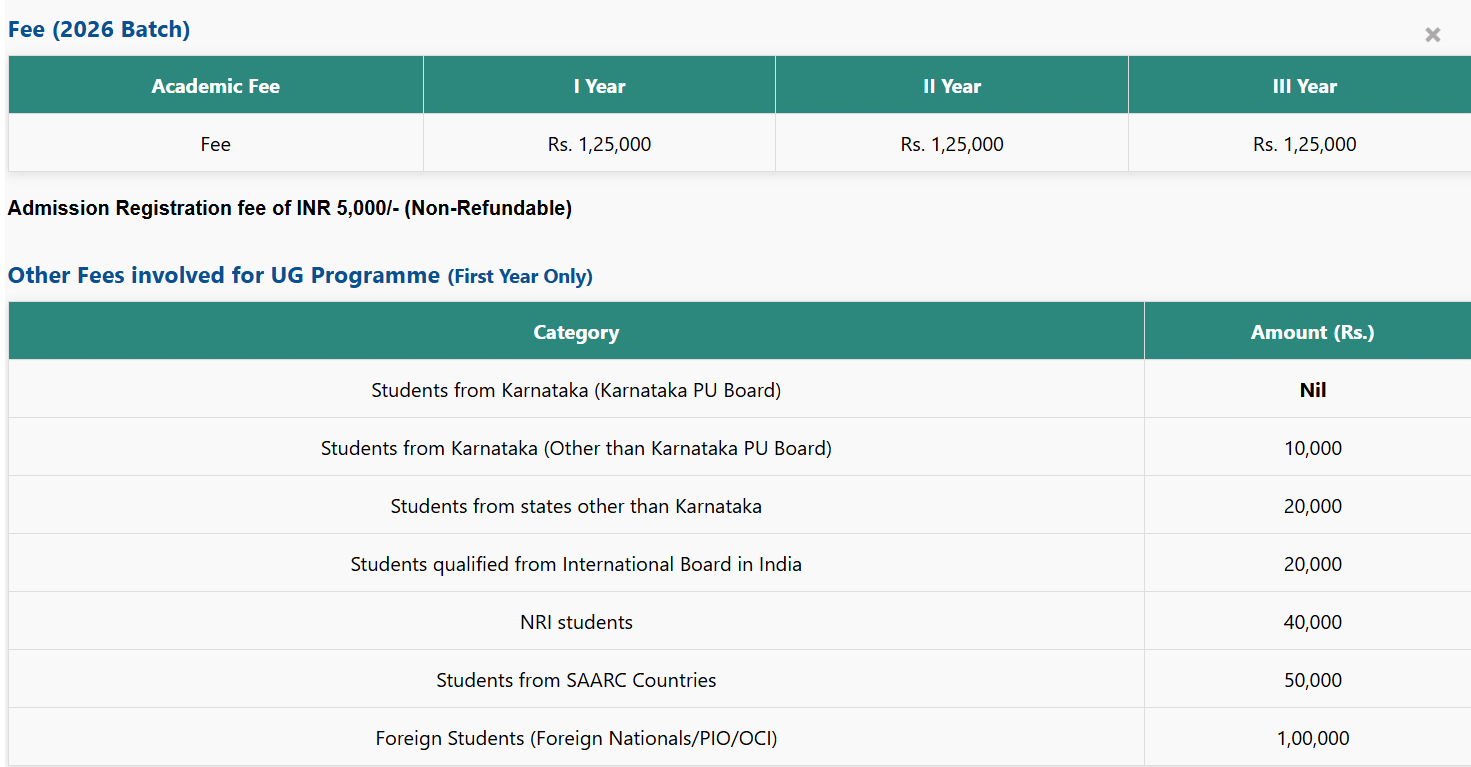Click the SAARC Countries amount 50,000

pos(1312,680)
